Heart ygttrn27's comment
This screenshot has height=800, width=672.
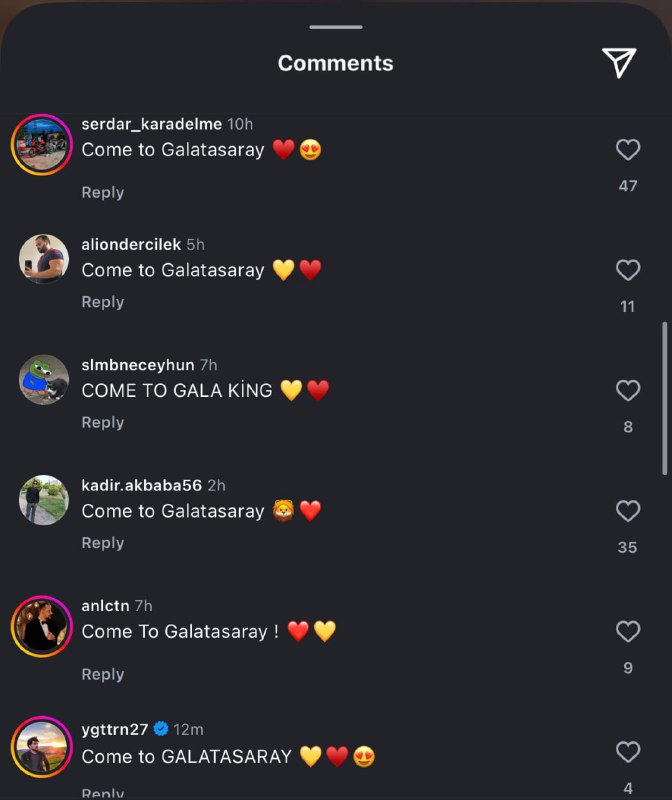point(627,752)
